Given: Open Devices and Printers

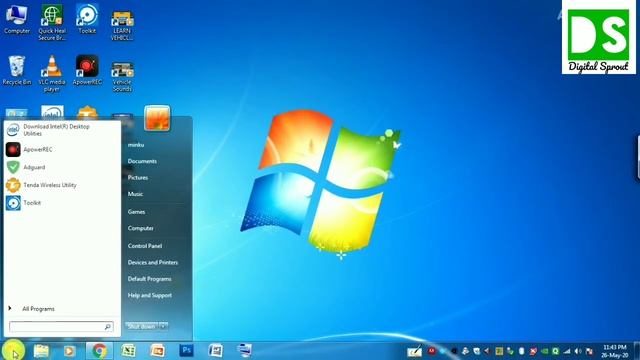Looking at the screenshot, I should [x=153, y=262].
